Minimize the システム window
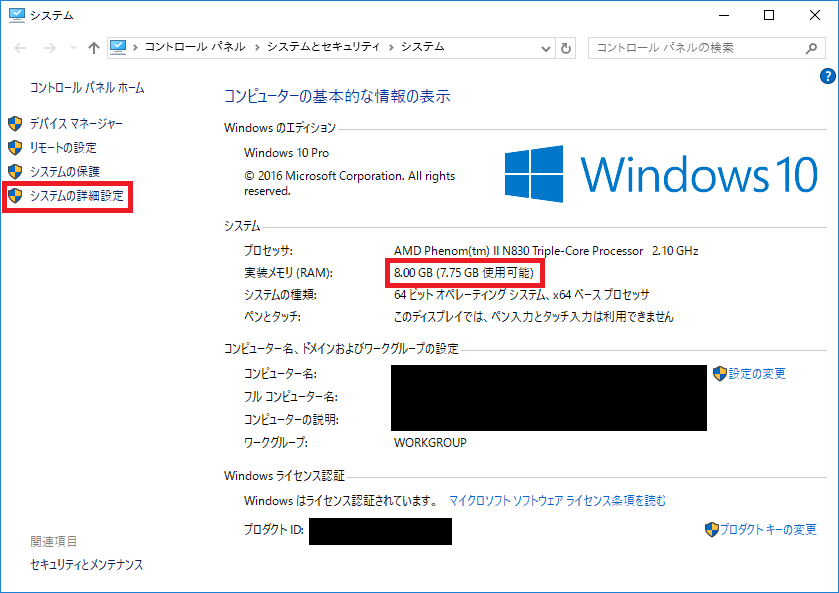The width and height of the screenshot is (839, 593). click(x=724, y=15)
